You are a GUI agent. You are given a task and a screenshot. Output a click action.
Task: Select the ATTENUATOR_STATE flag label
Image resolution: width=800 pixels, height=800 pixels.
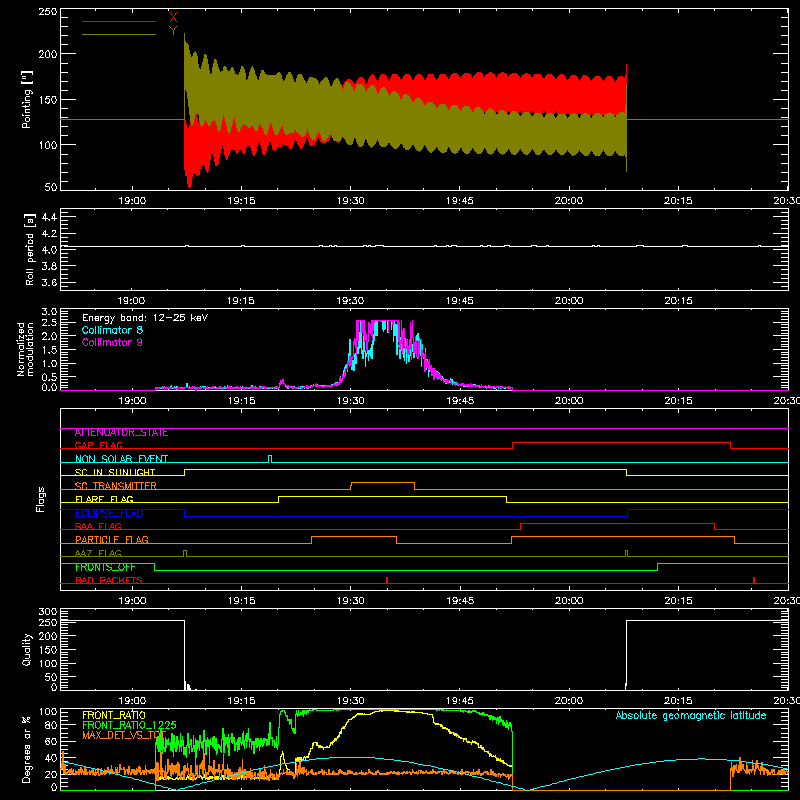(x=121, y=433)
